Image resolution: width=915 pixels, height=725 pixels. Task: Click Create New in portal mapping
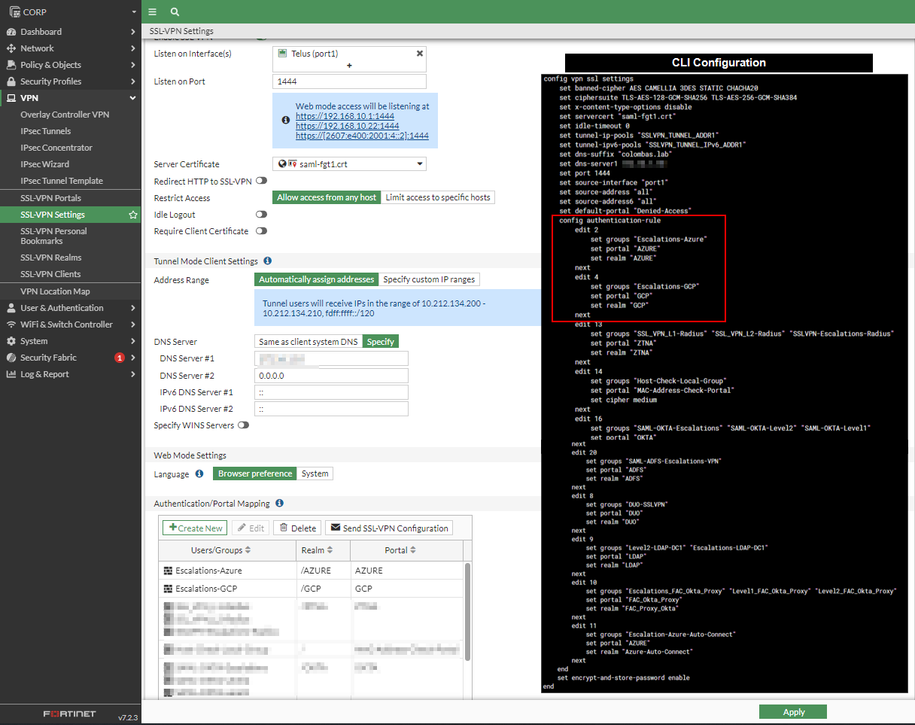click(x=195, y=528)
